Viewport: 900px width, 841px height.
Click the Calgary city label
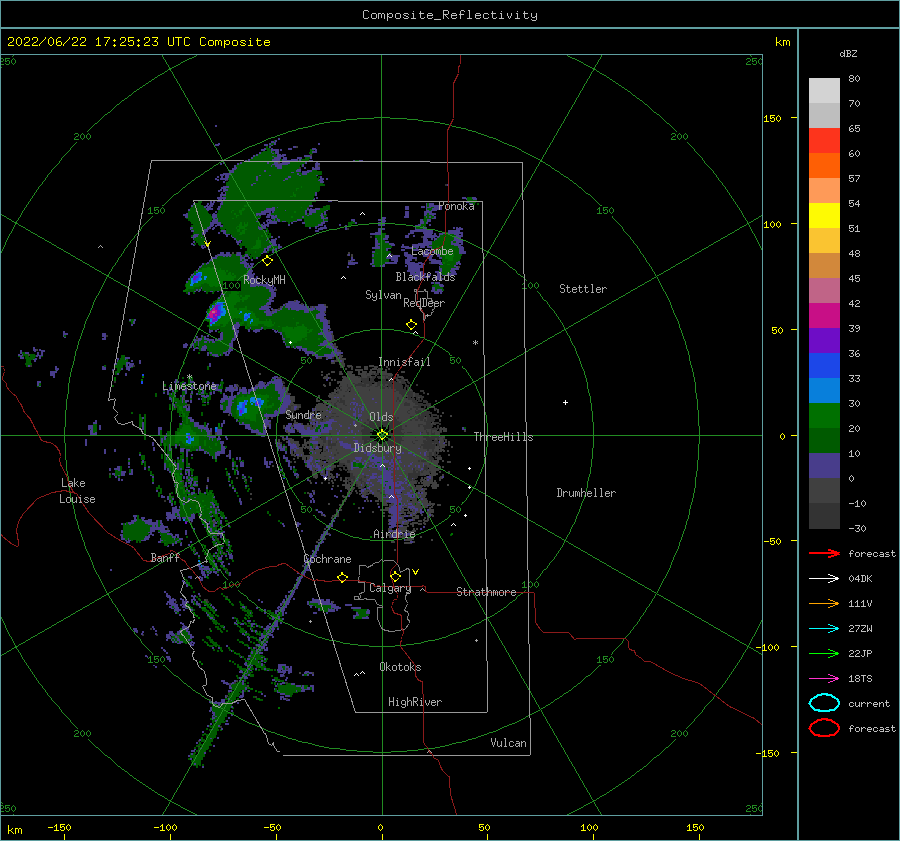click(x=390, y=588)
